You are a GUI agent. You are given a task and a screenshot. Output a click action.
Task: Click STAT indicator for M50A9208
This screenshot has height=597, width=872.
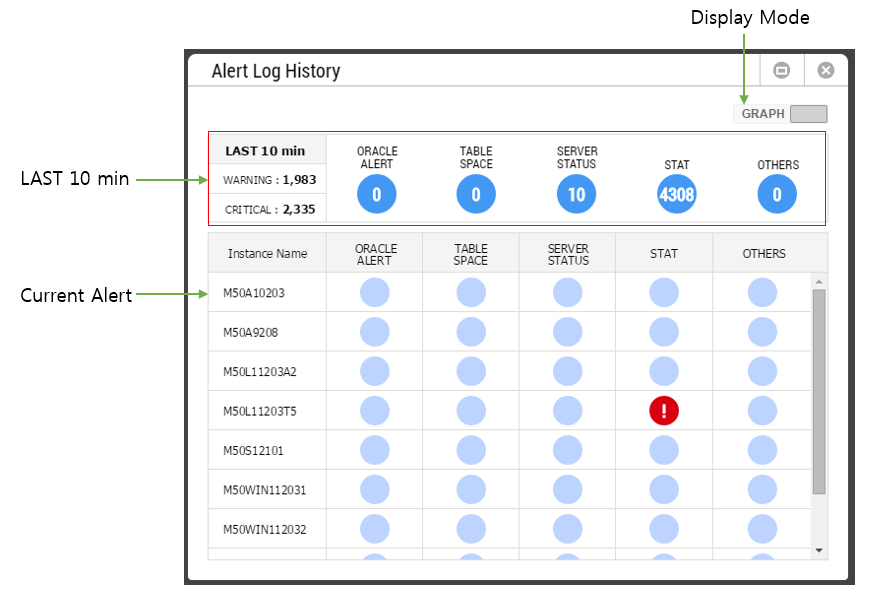pos(664,332)
